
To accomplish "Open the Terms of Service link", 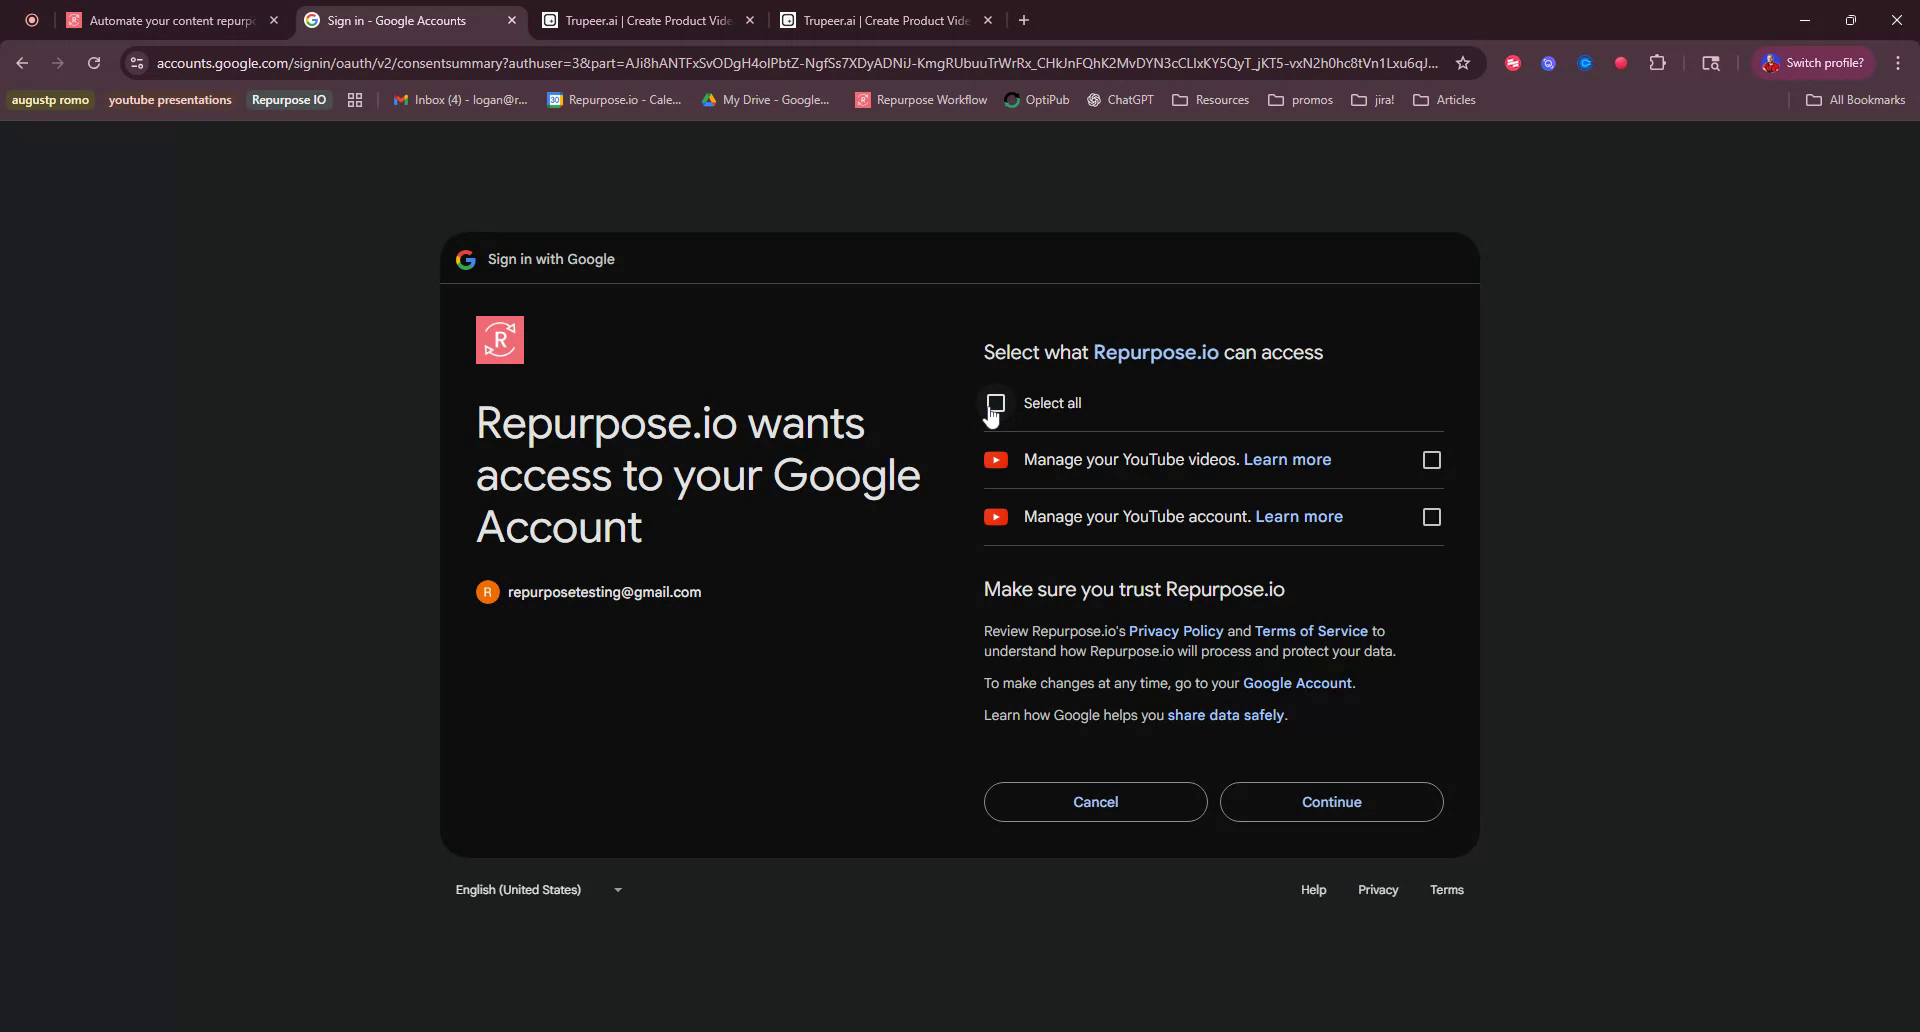I will [x=1310, y=630].
